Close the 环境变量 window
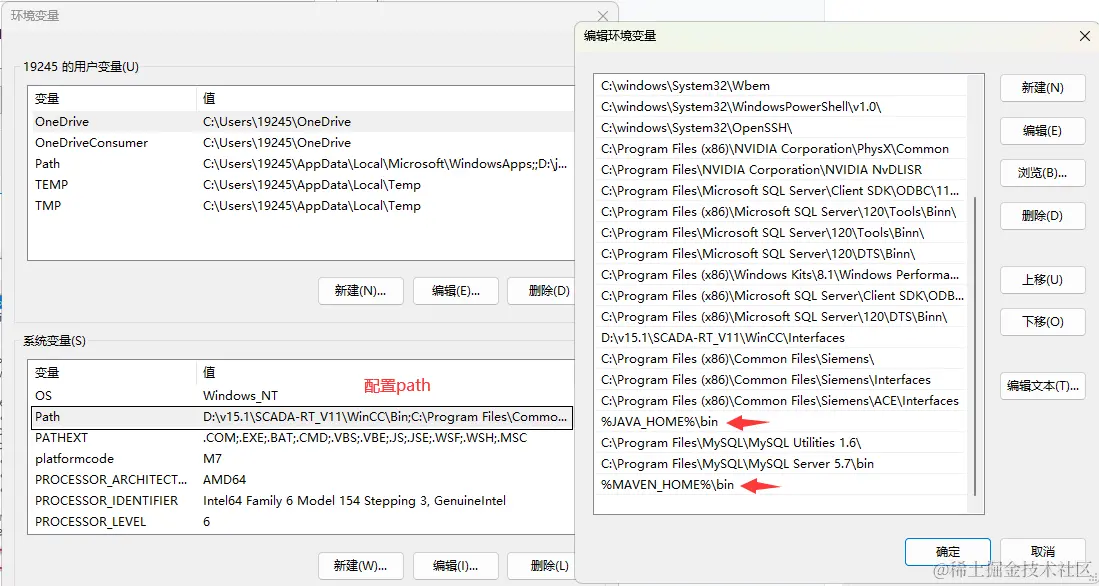 tap(603, 15)
